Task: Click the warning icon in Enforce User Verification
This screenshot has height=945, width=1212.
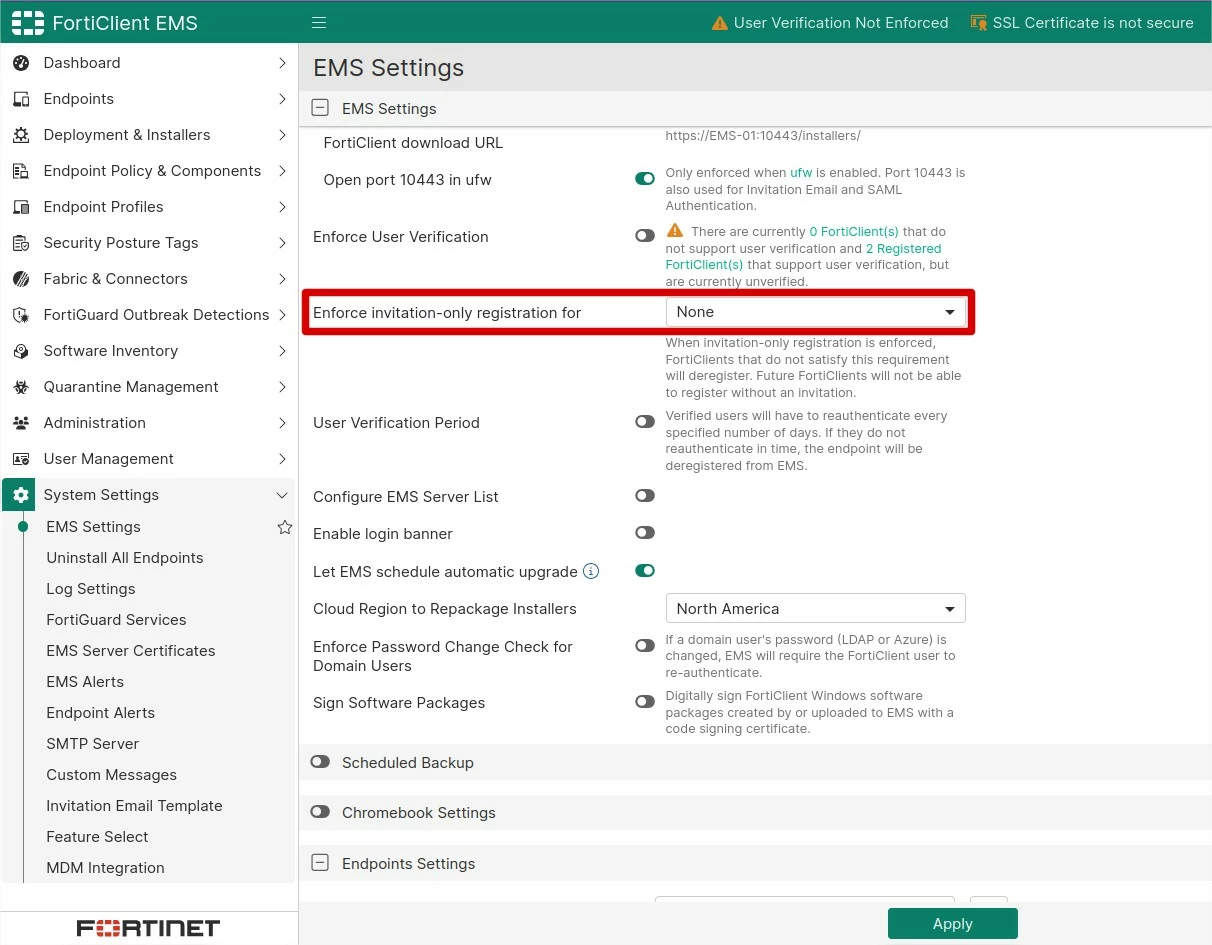Action: (x=675, y=230)
